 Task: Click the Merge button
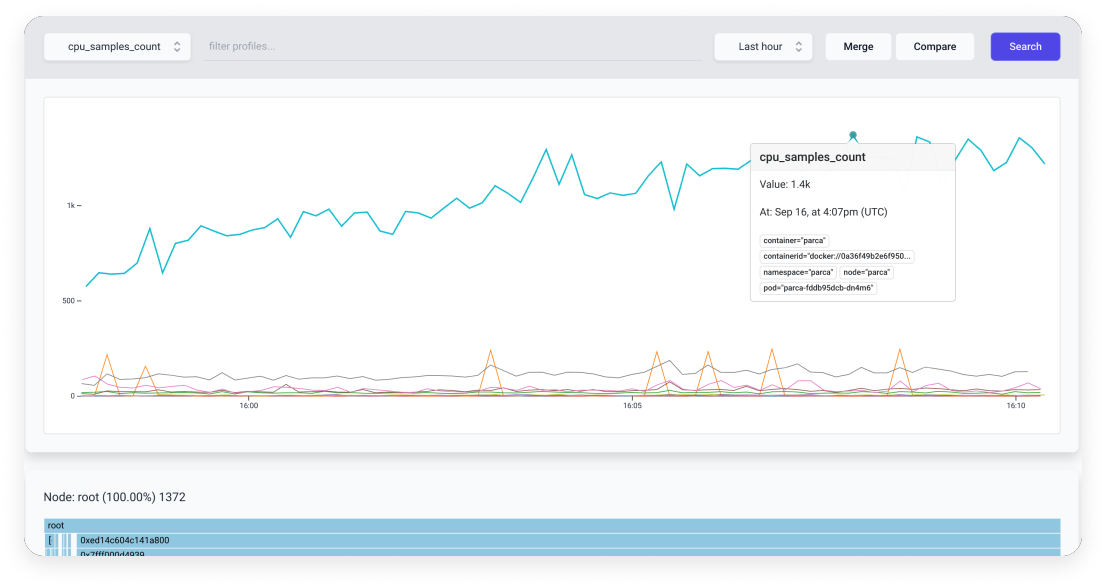[x=858, y=47]
